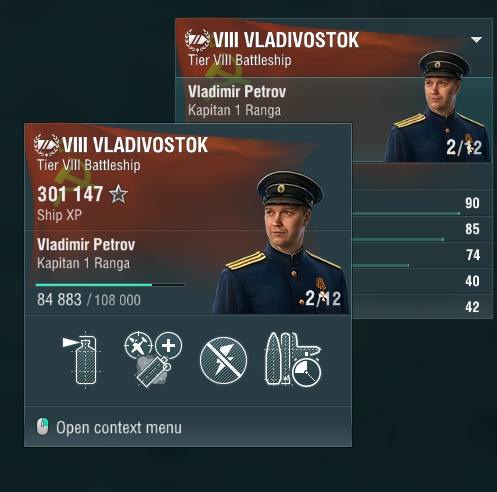Click the VIII VLADIVOSTOK title in back panel
This screenshot has height=492, width=497.
coord(286,40)
